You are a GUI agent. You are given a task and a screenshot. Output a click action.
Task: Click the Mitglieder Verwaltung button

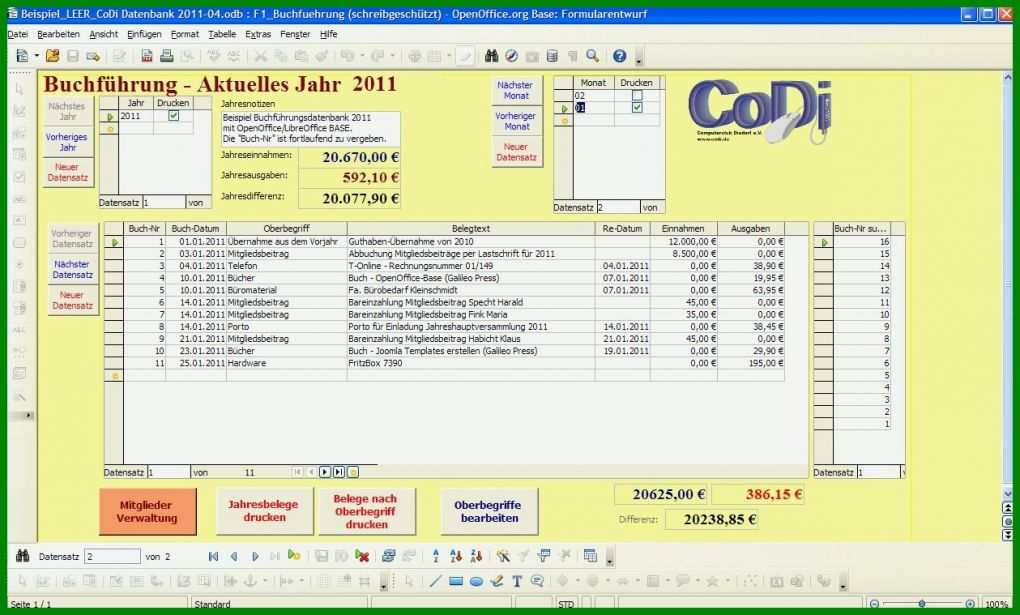tap(148, 512)
